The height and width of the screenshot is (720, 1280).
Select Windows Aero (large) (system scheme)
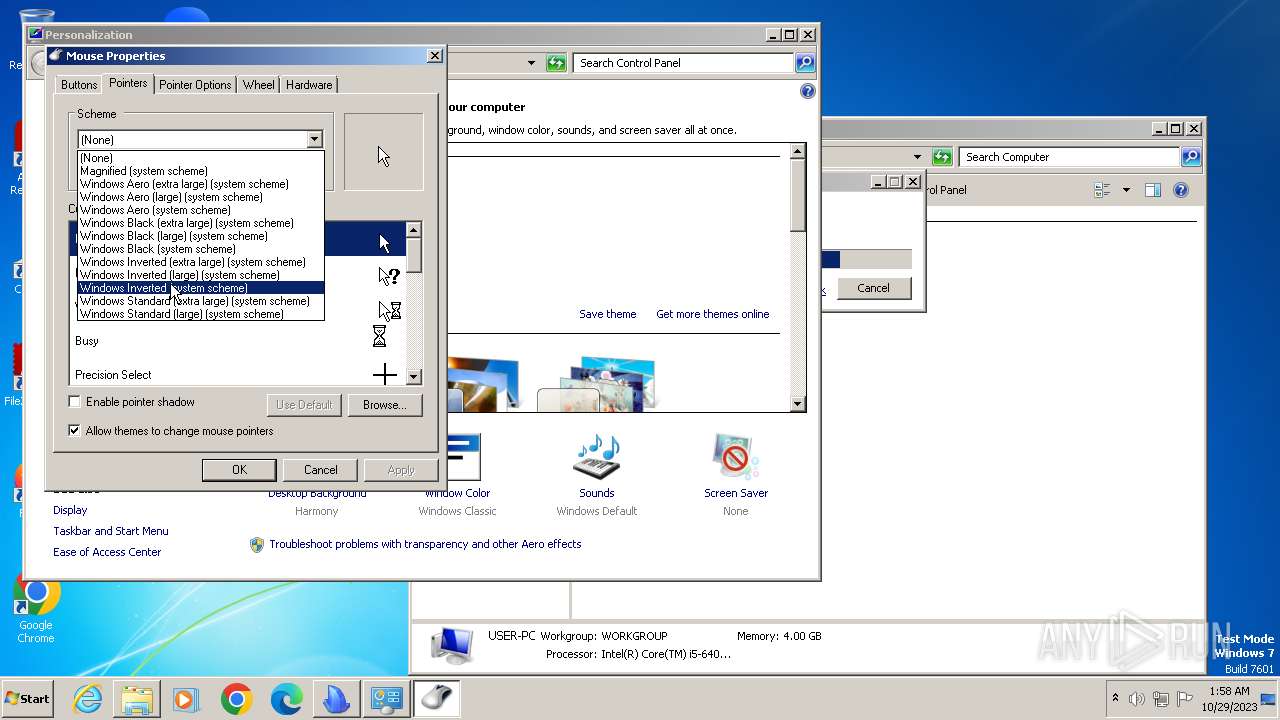[x=201, y=197]
